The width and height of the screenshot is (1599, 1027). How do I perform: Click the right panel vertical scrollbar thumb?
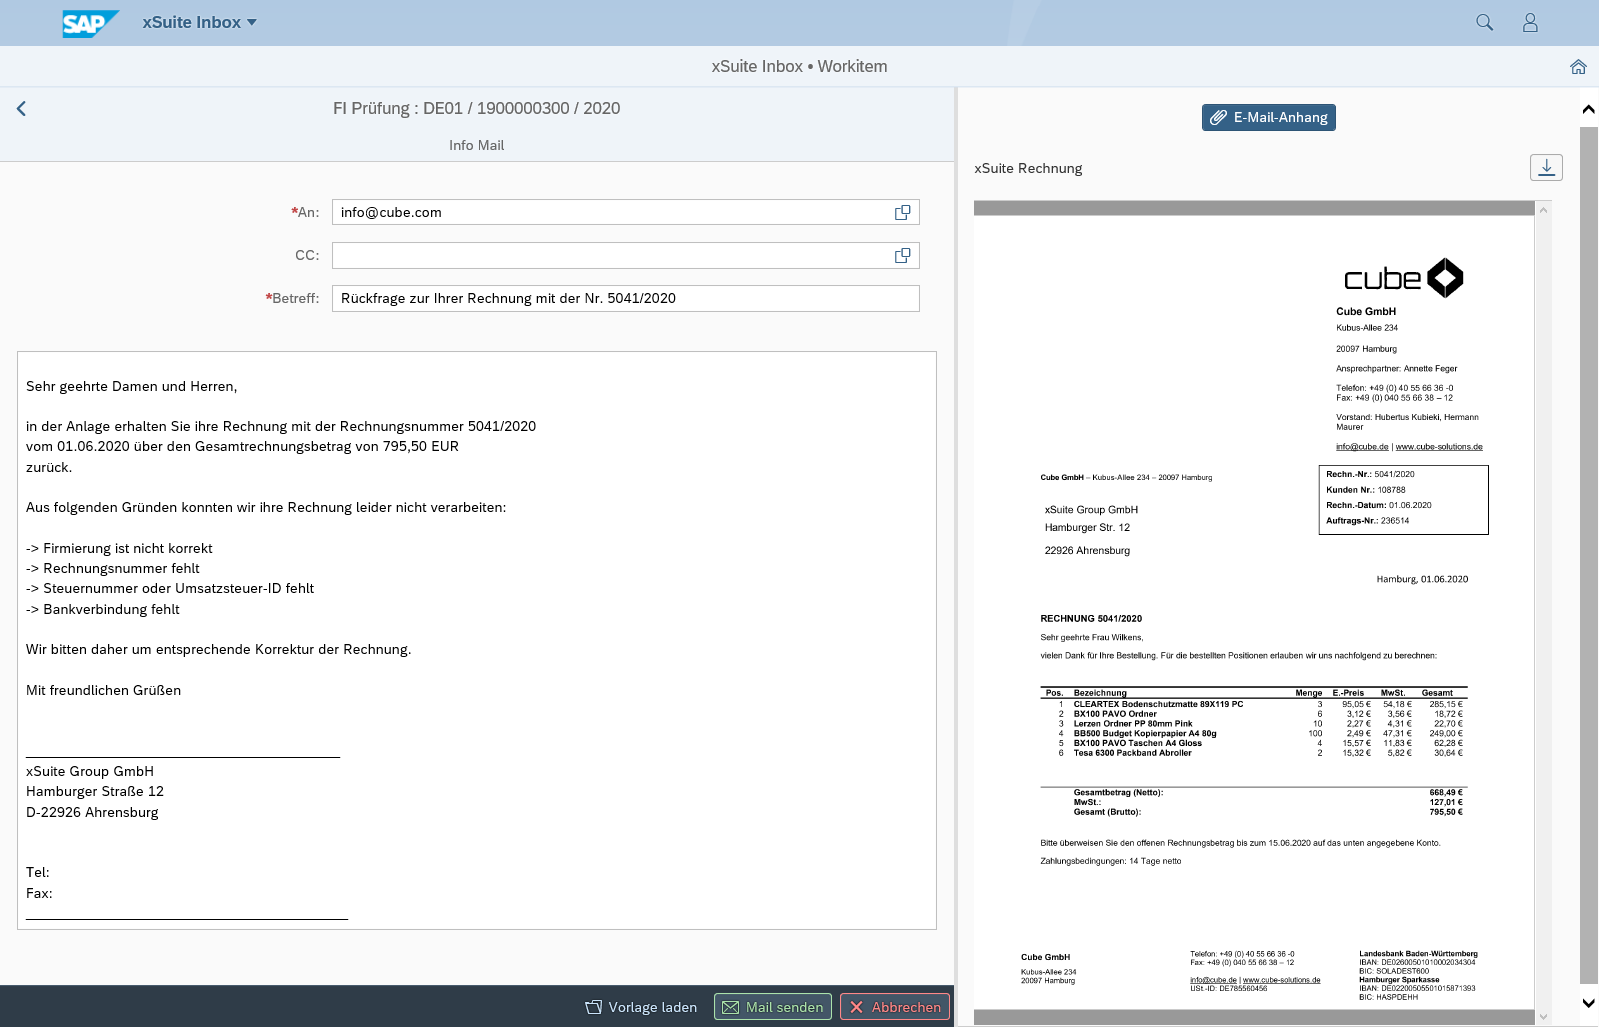pyautogui.click(x=1588, y=555)
